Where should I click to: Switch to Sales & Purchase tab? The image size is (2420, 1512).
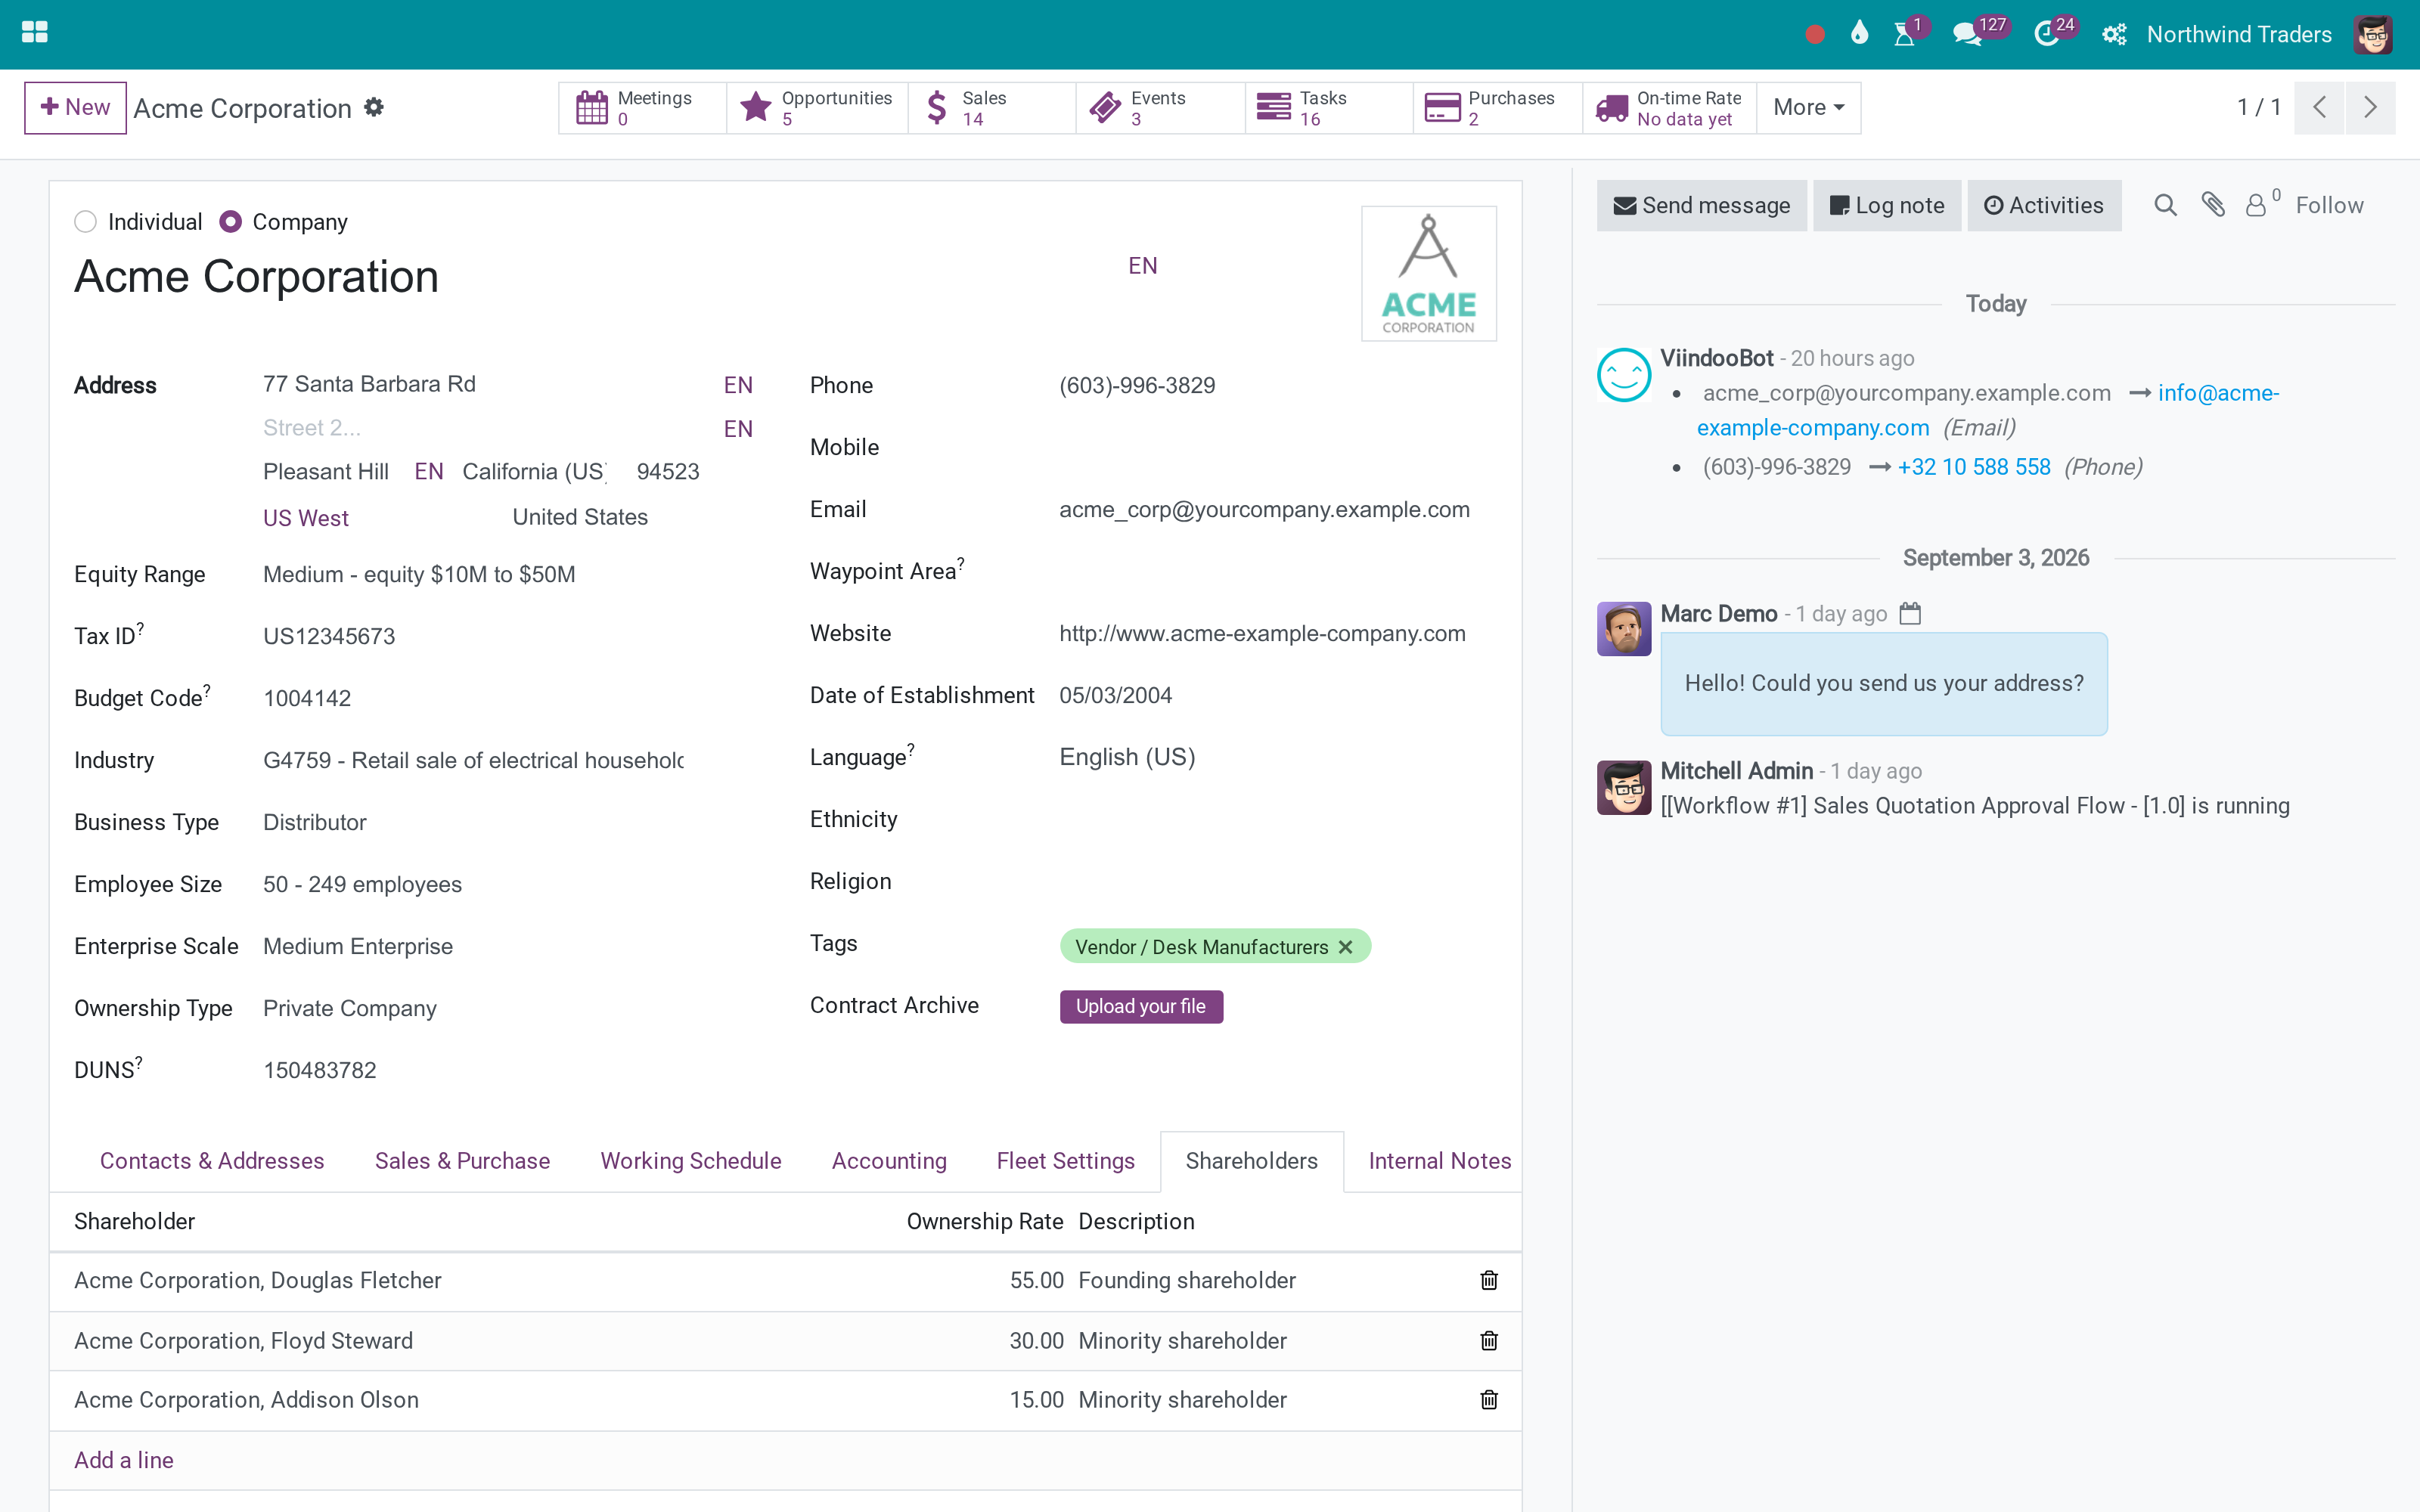462,1162
